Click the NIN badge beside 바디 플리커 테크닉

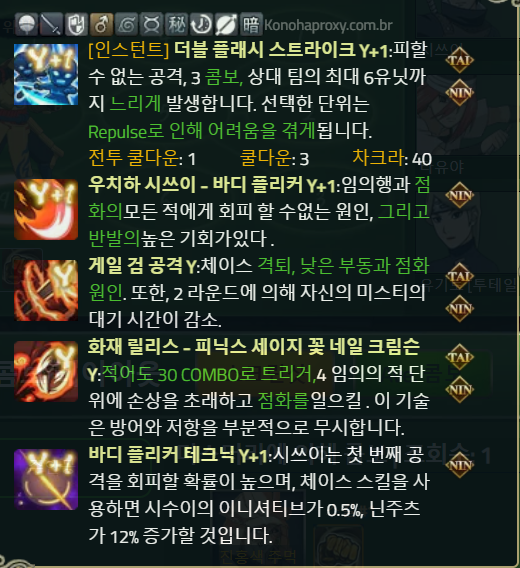point(459,465)
